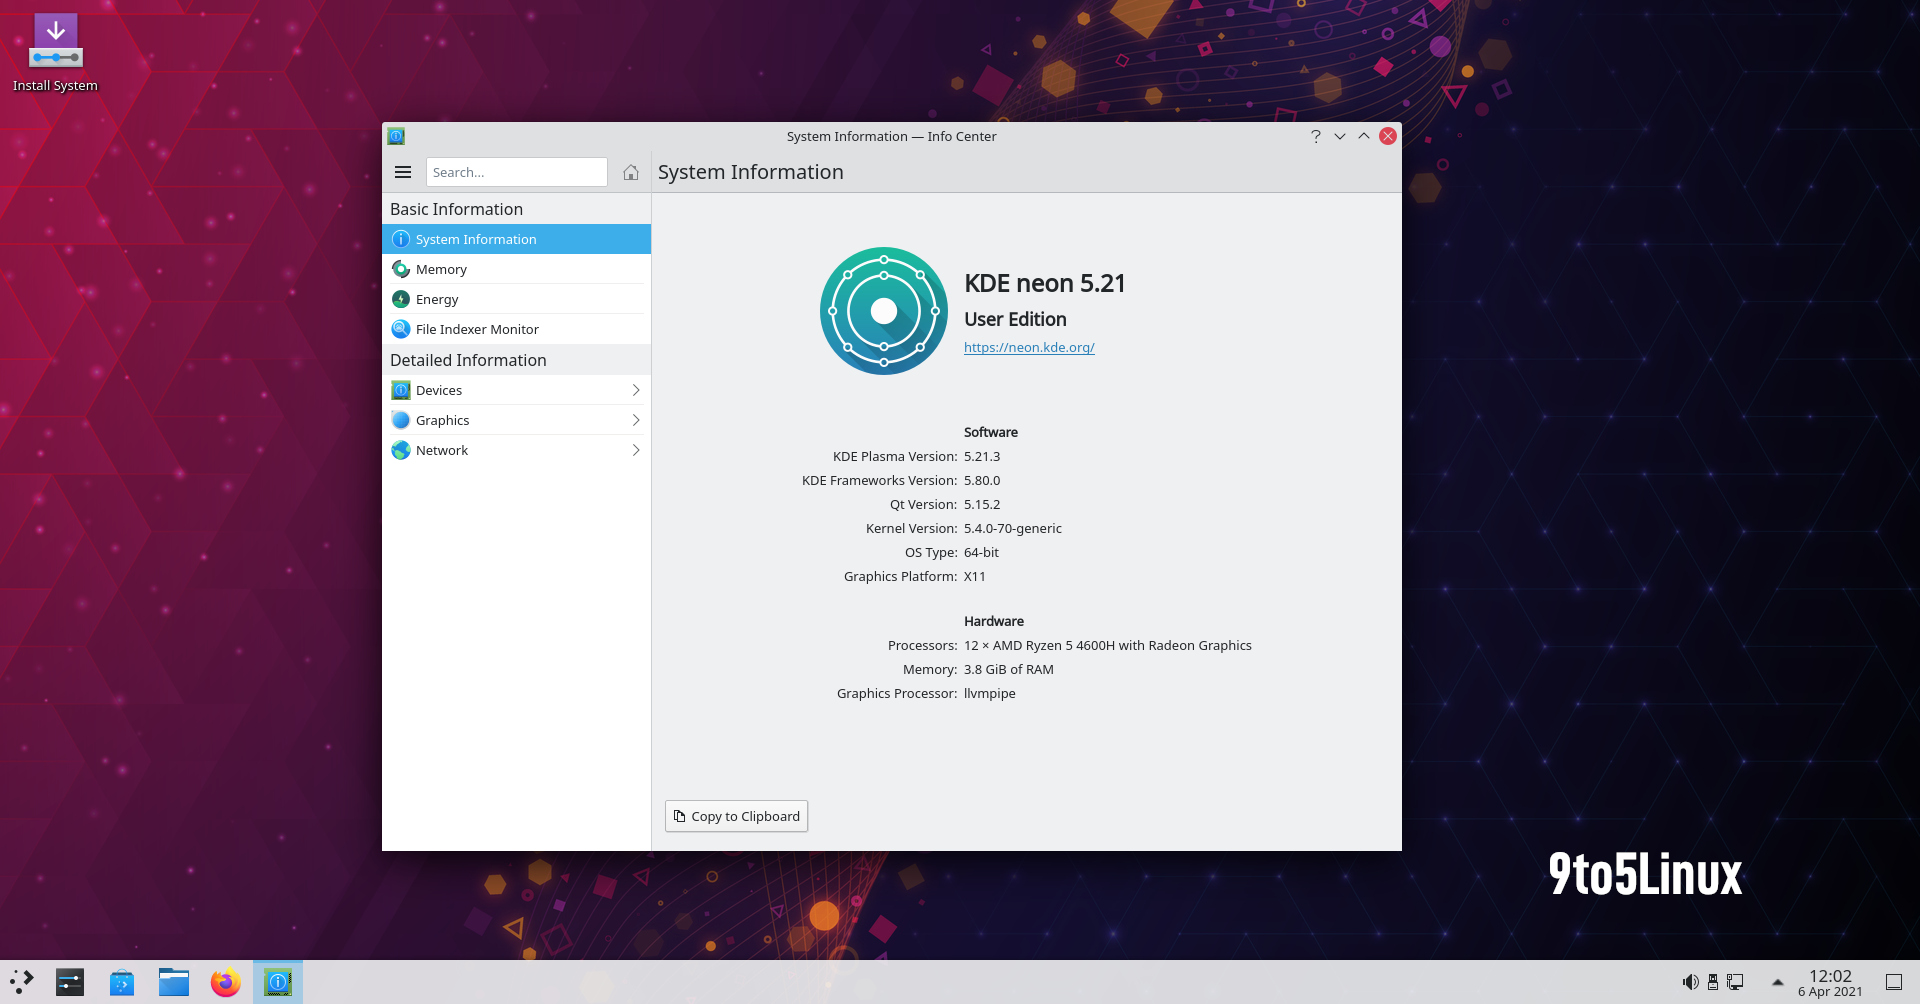Click inside the Search field
Image resolution: width=1920 pixels, height=1004 pixels.
pos(516,172)
